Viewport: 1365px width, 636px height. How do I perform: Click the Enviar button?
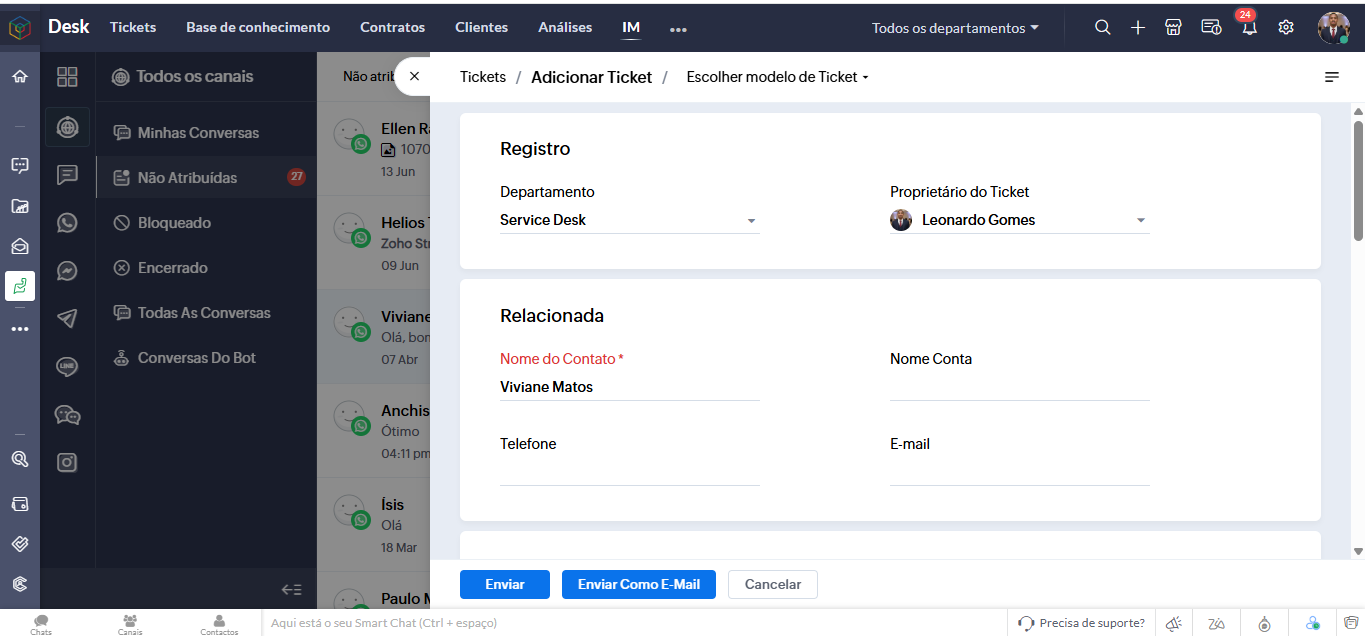(x=504, y=585)
